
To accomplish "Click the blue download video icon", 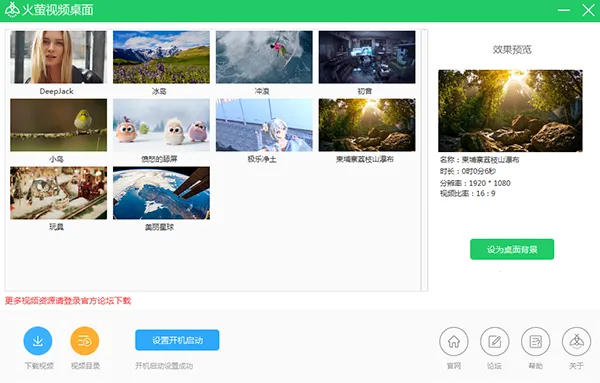I will pyautogui.click(x=38, y=341).
